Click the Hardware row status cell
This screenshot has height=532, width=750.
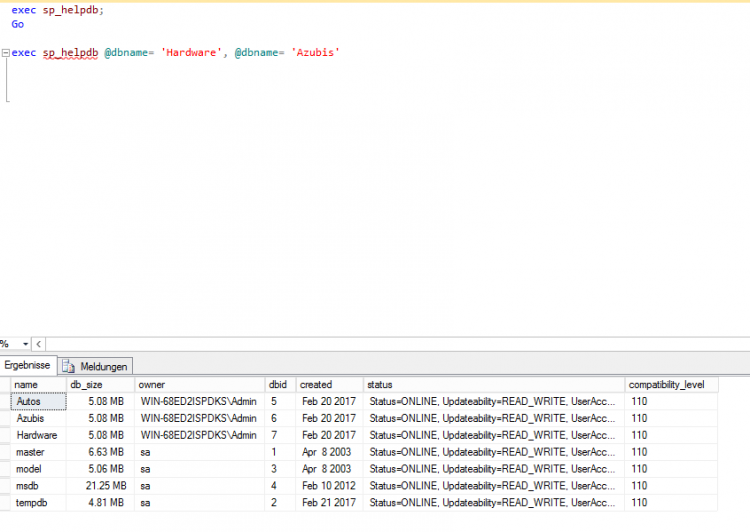point(494,435)
